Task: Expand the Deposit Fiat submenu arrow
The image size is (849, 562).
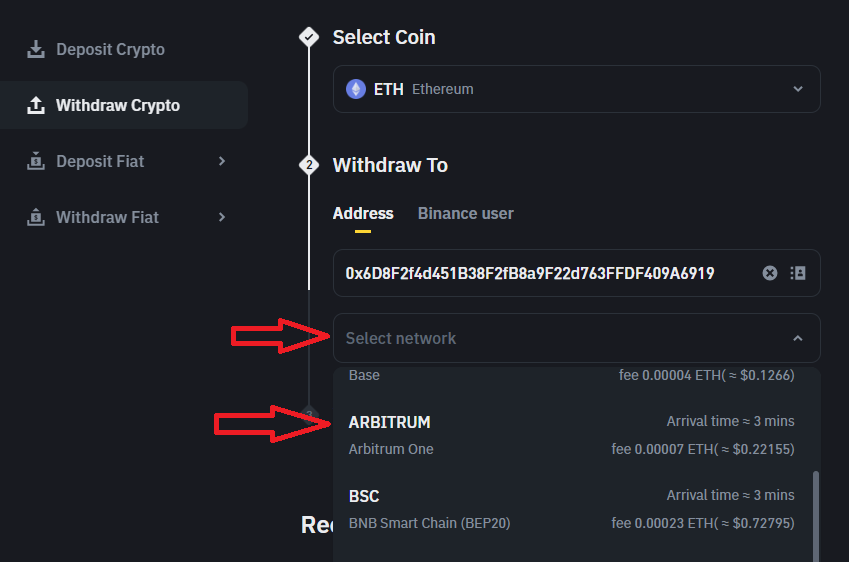Action: click(x=221, y=161)
